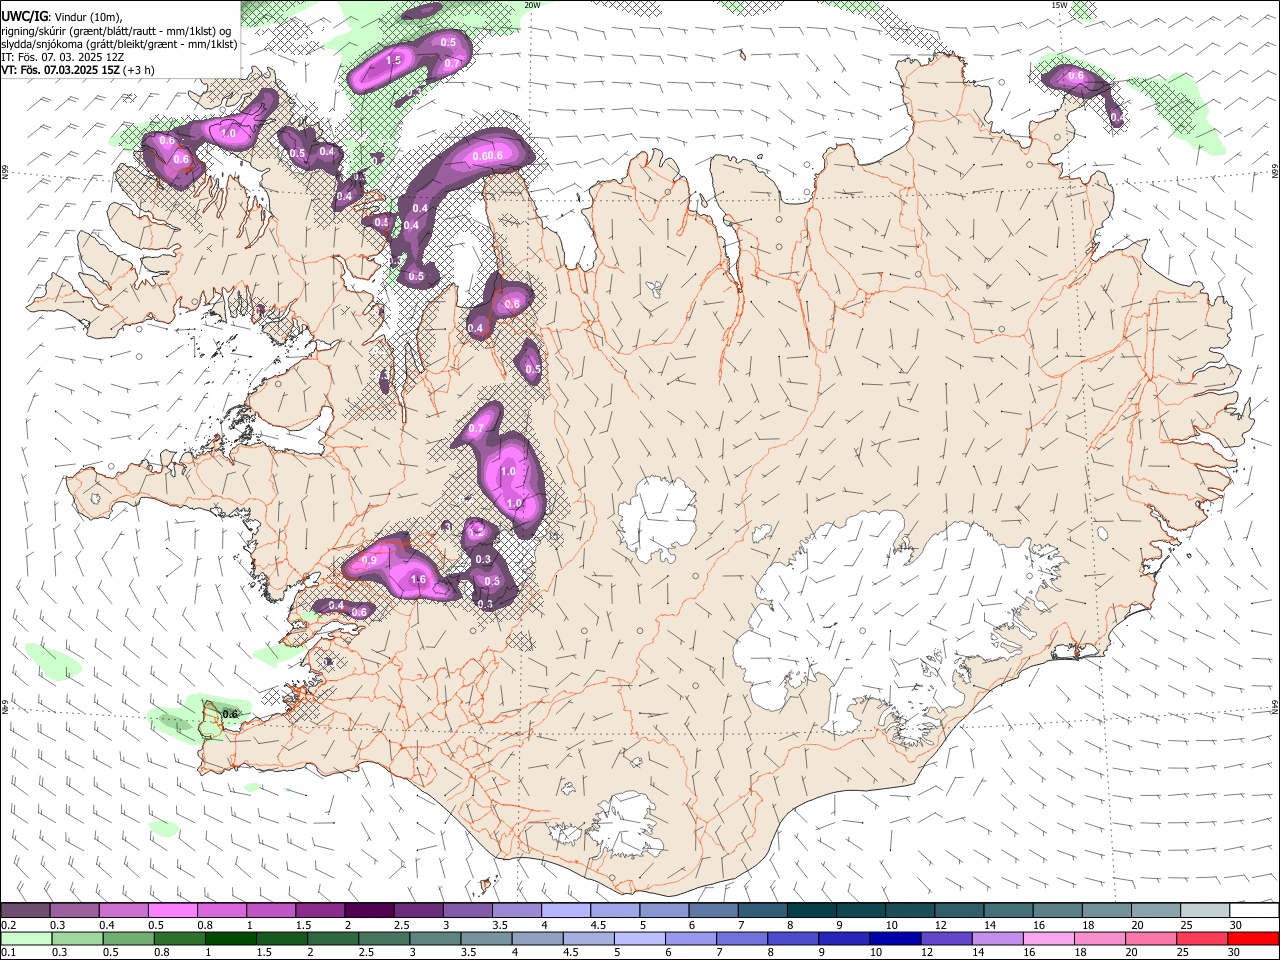
Task: Select the pale grey swatch at 25 on purple scale
Action: 1204,911
